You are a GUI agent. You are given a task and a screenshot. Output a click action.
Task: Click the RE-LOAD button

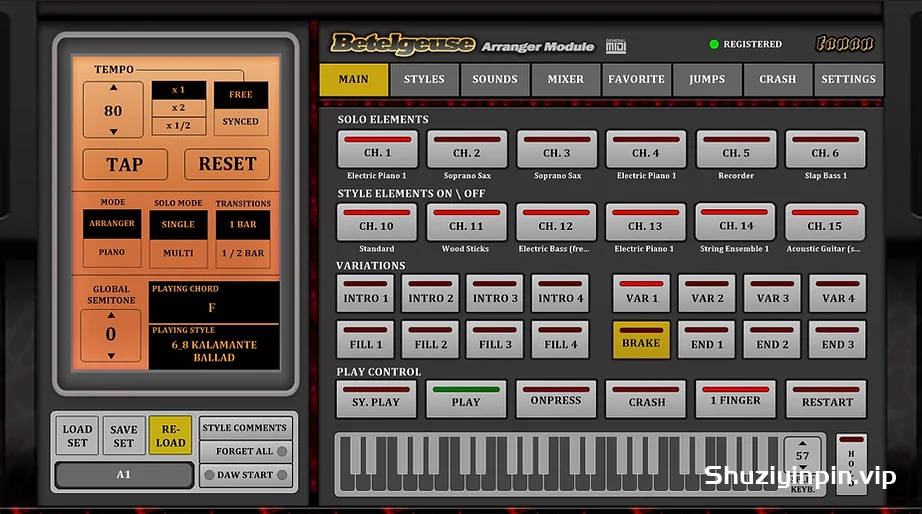point(171,436)
